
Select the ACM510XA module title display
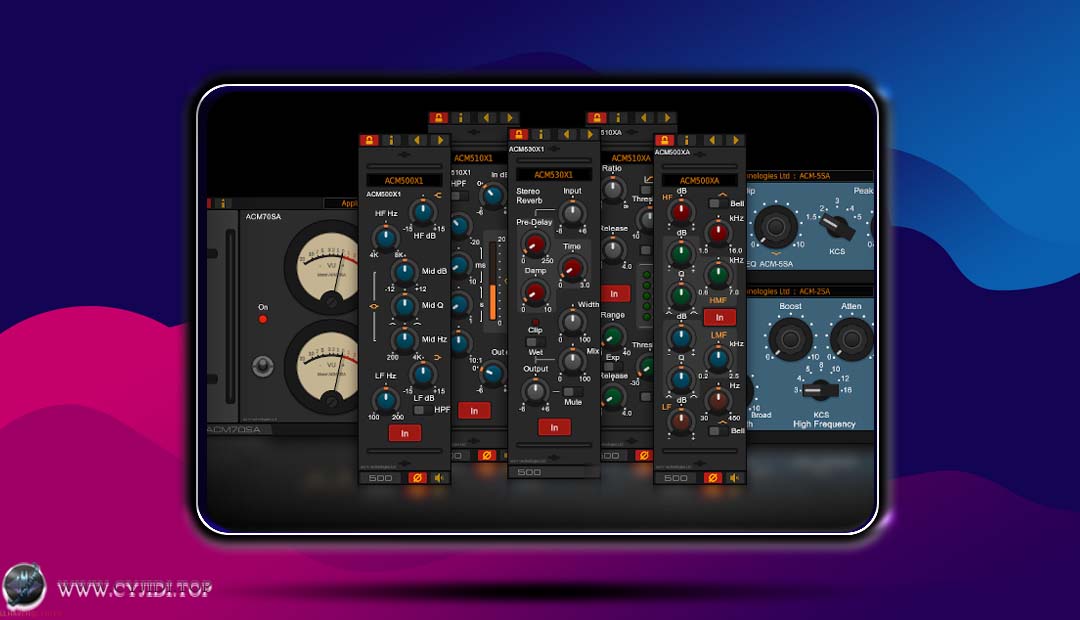tap(631, 158)
